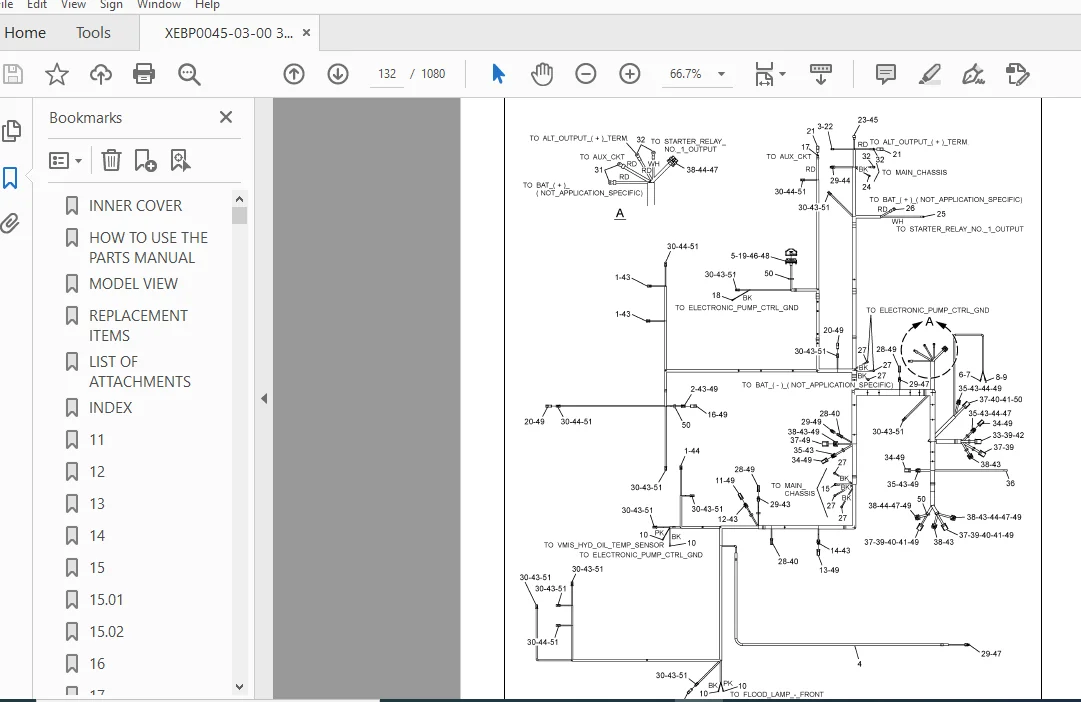Switch to the Home tab
Viewport: 1081px width, 702px height.
point(25,32)
